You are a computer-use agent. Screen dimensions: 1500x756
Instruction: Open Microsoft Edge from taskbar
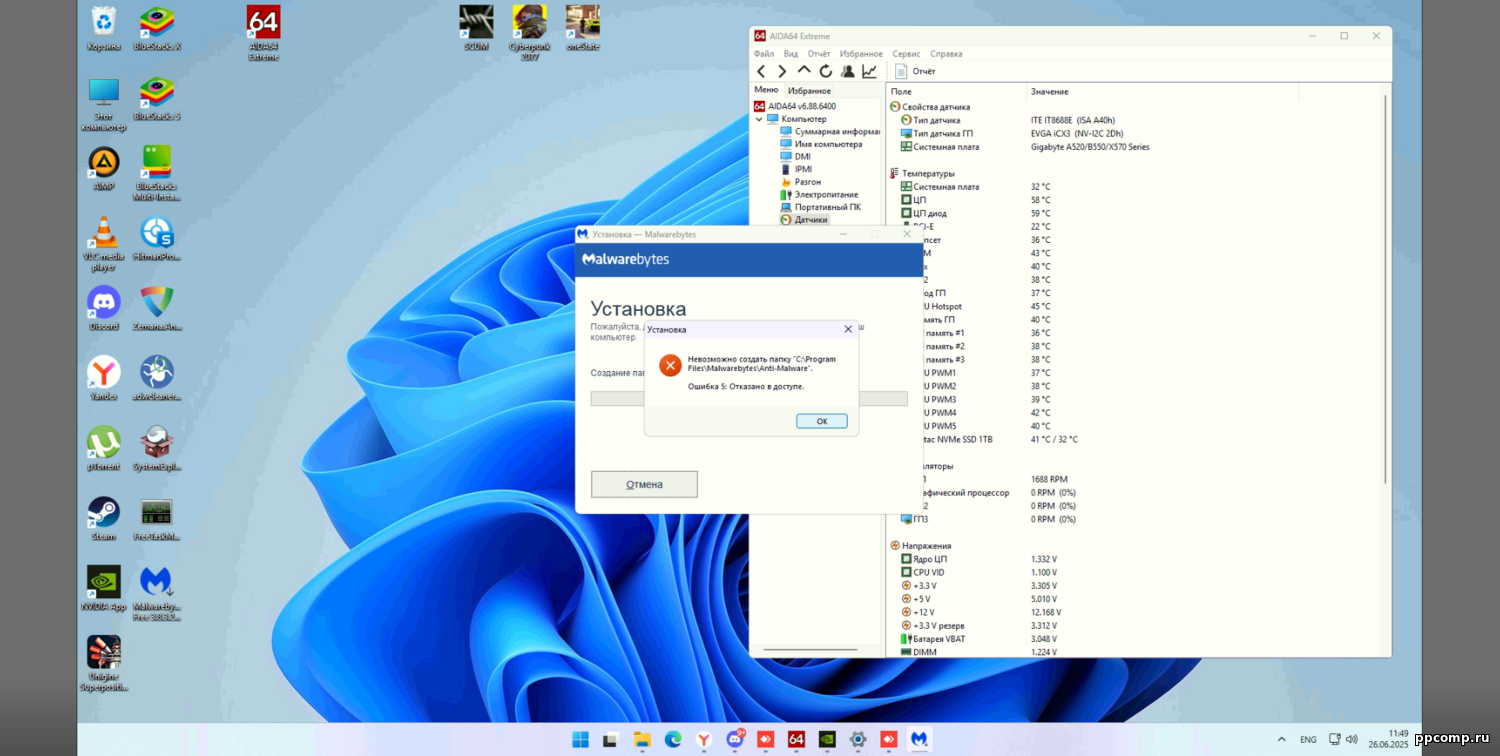pos(673,739)
